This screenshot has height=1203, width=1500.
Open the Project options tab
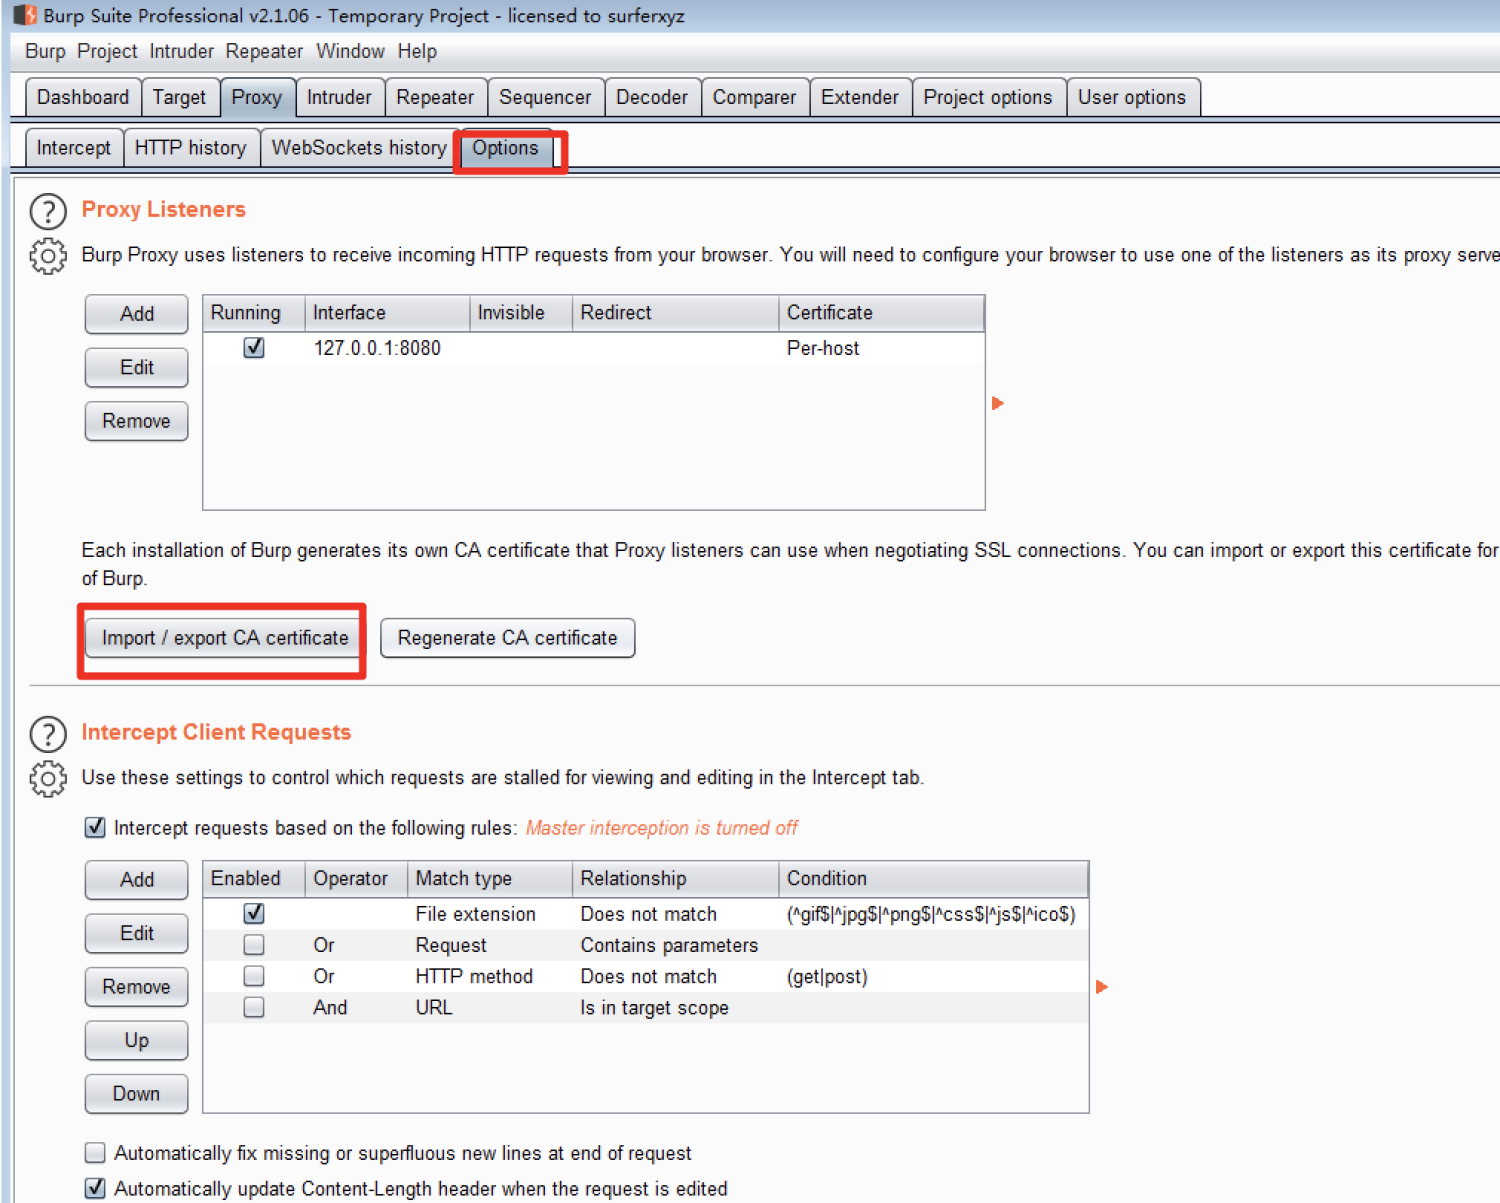(x=988, y=97)
